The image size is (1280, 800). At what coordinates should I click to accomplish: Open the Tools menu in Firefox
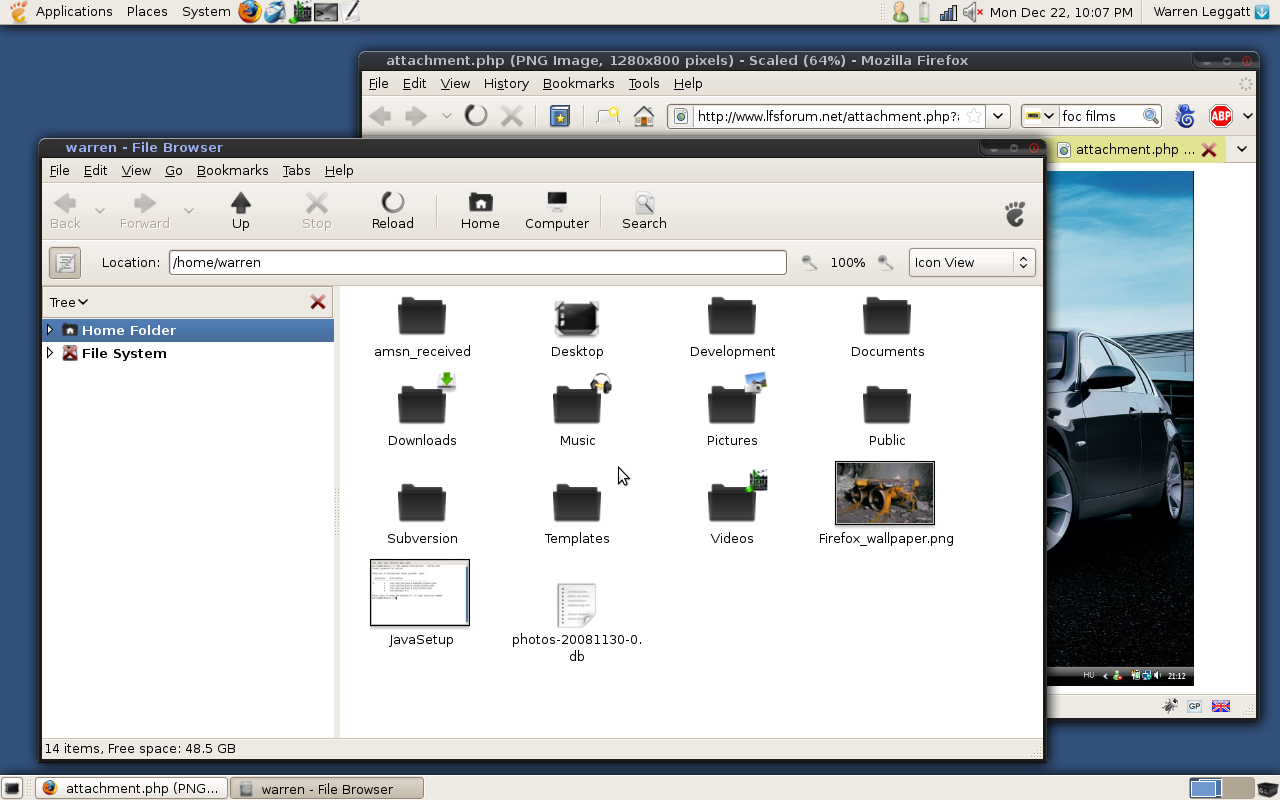click(x=644, y=84)
